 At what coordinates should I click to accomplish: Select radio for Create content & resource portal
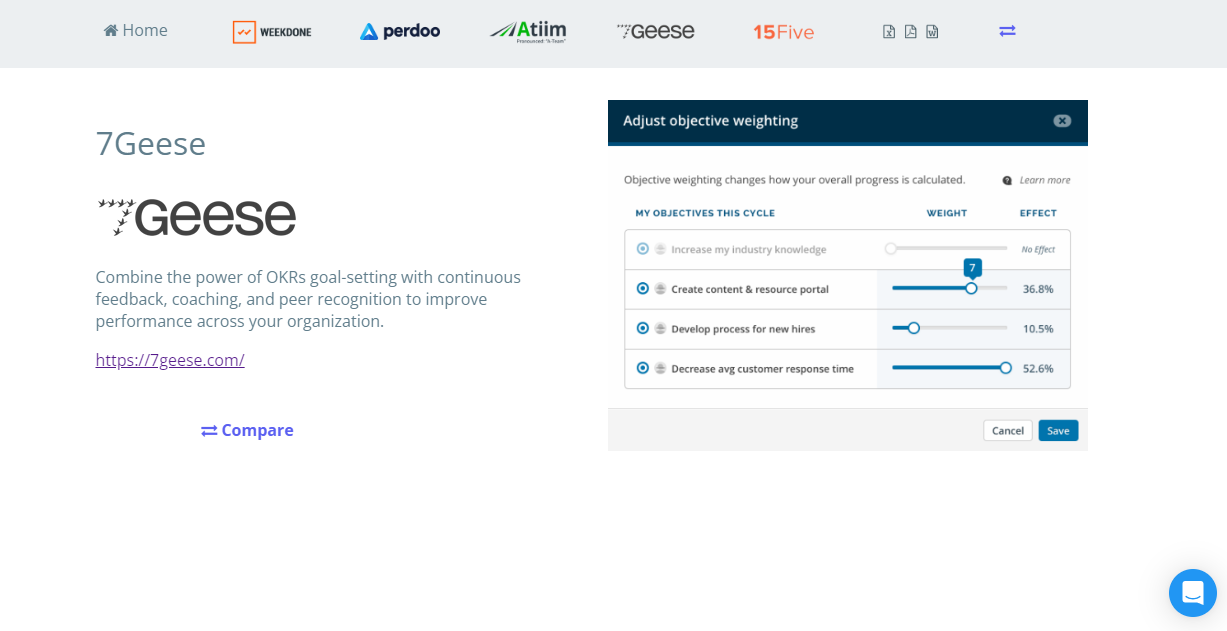pos(643,289)
